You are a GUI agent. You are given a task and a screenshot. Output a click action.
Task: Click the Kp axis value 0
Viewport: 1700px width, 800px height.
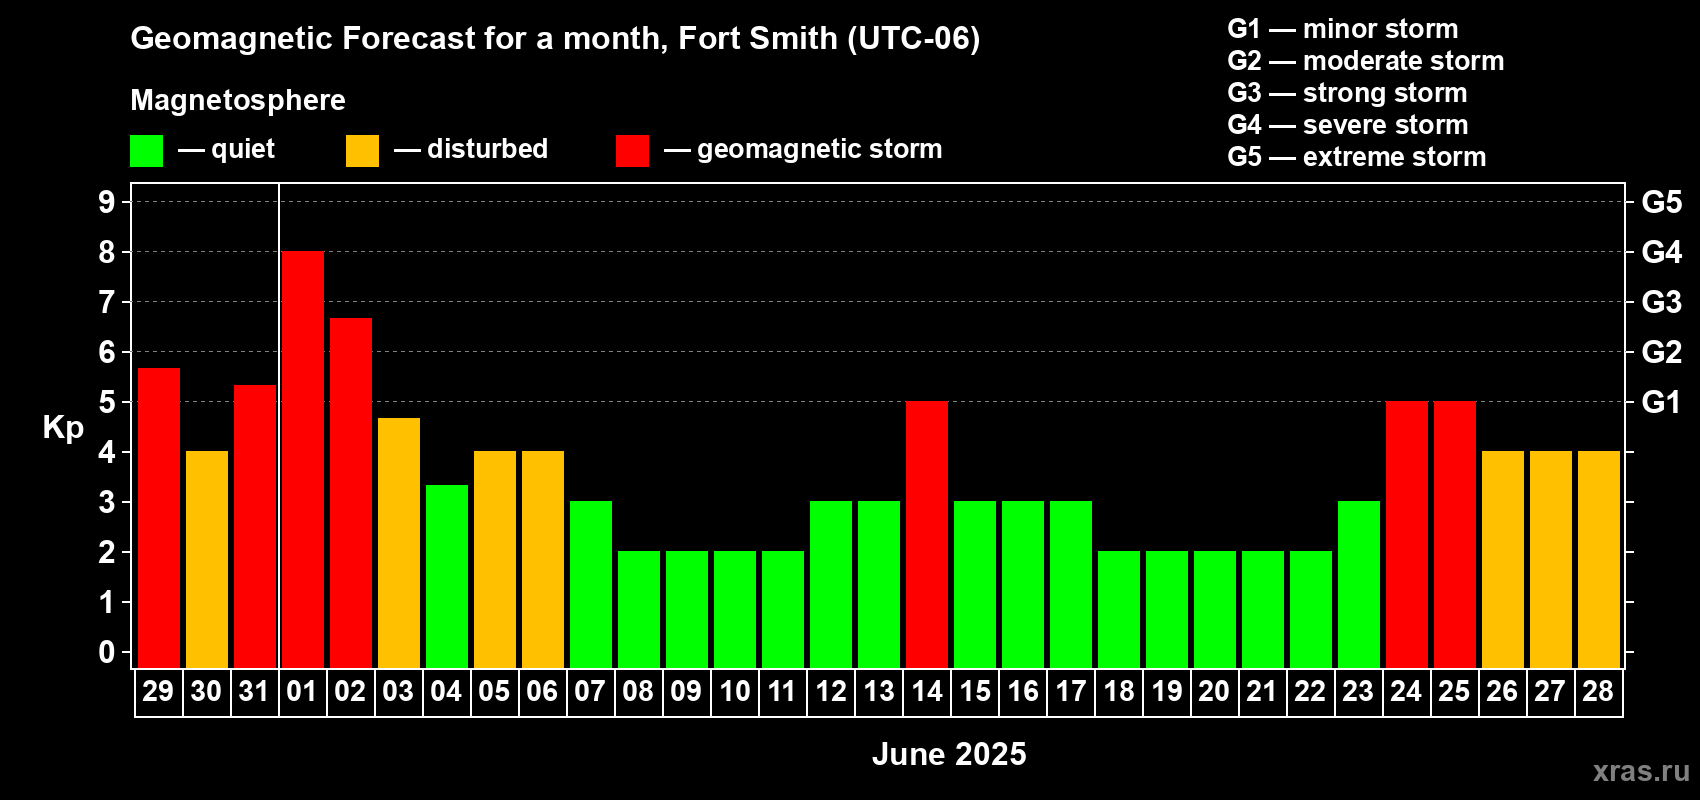click(107, 652)
